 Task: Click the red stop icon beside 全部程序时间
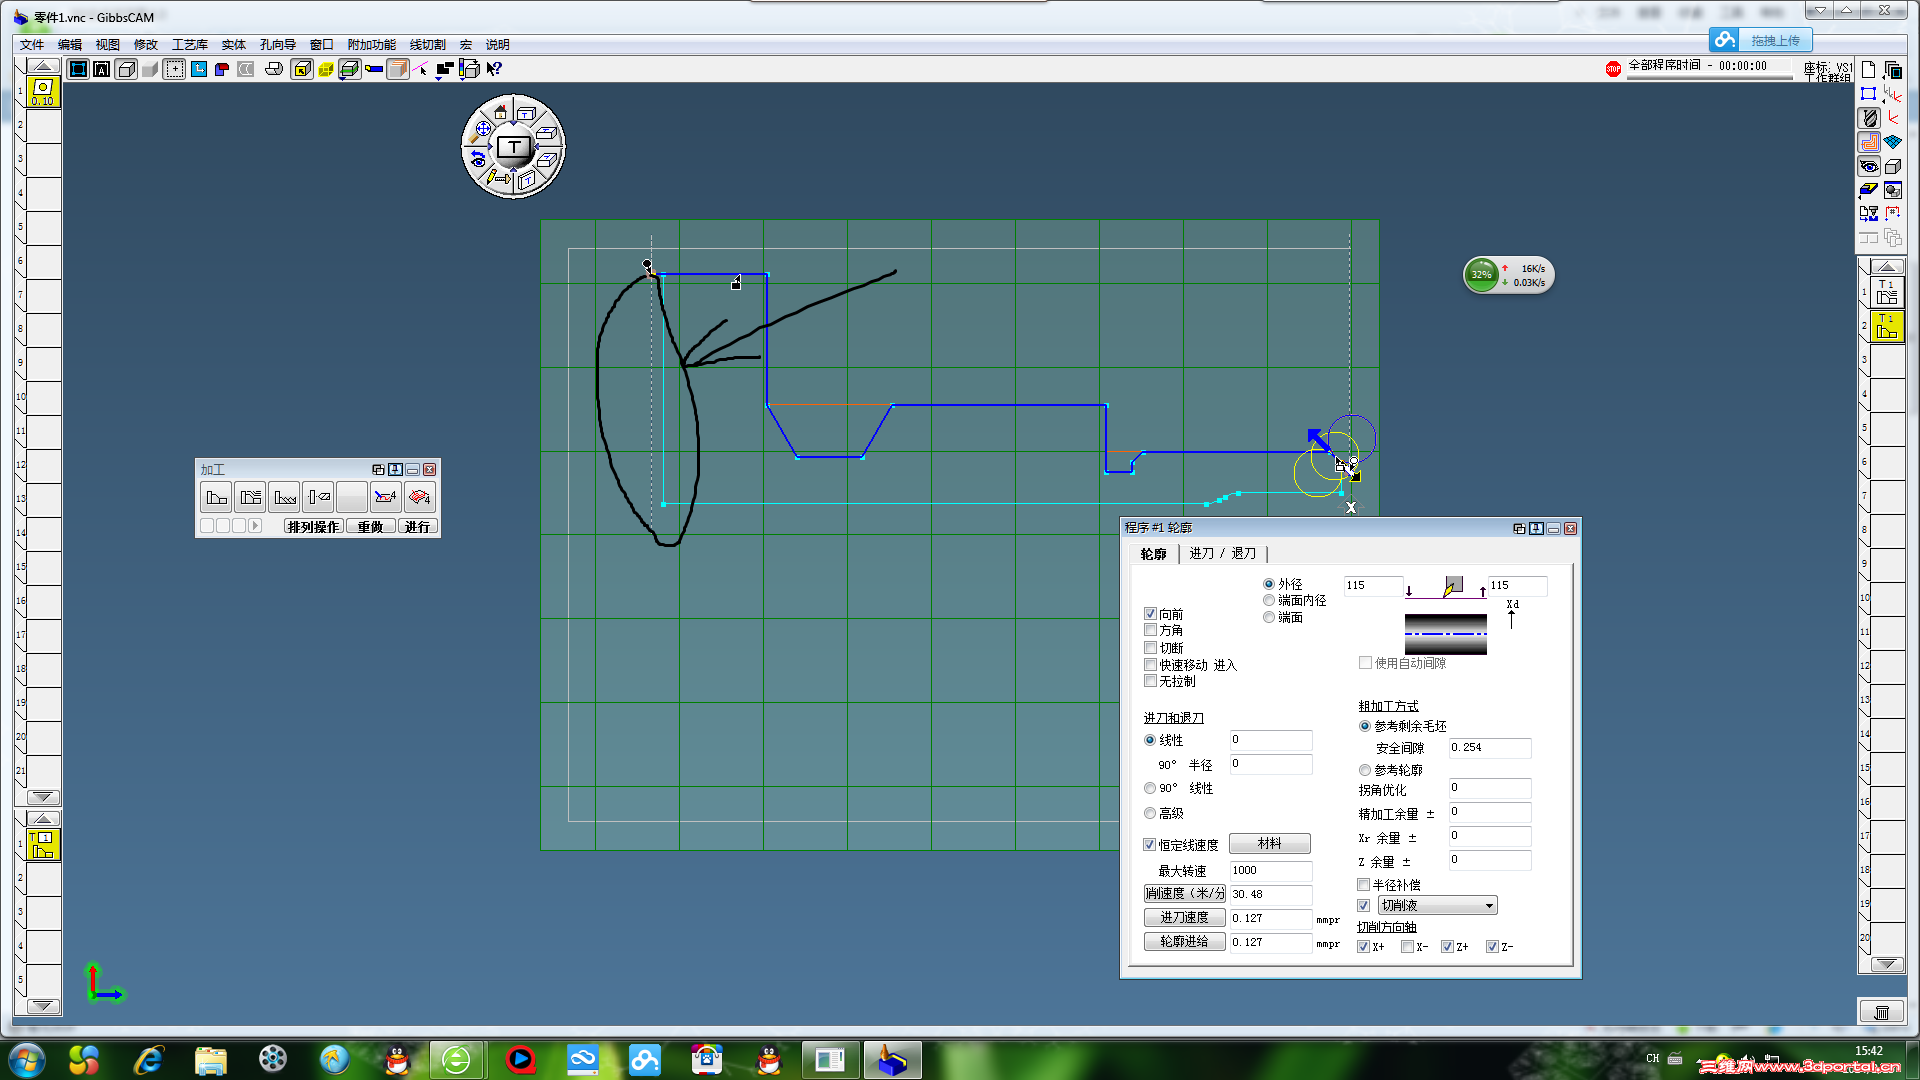(1613, 68)
